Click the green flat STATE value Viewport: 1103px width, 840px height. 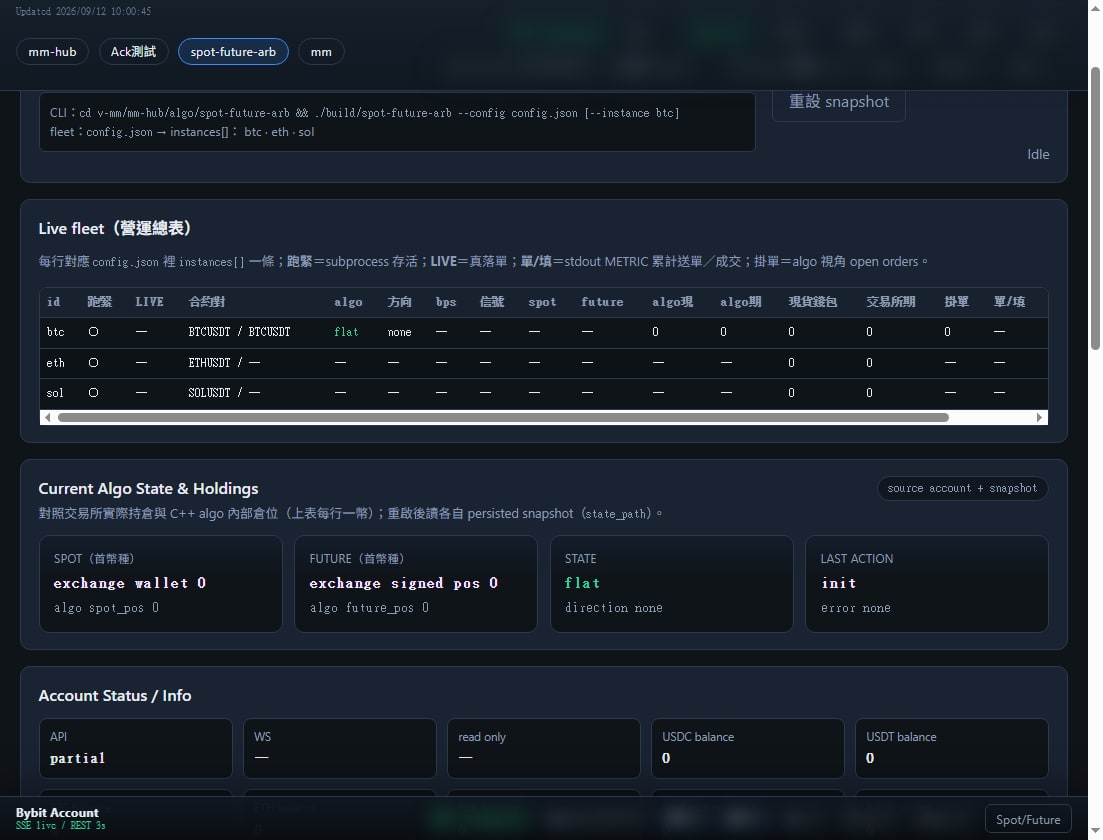click(x=582, y=583)
